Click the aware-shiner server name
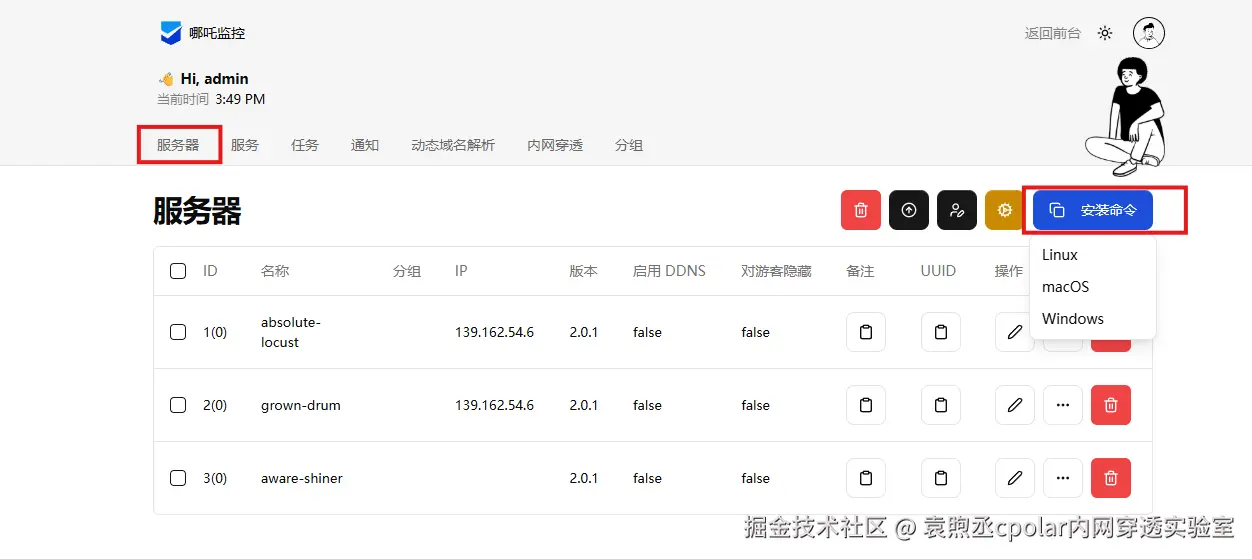This screenshot has height=559, width=1252. pyautogui.click(x=302, y=478)
